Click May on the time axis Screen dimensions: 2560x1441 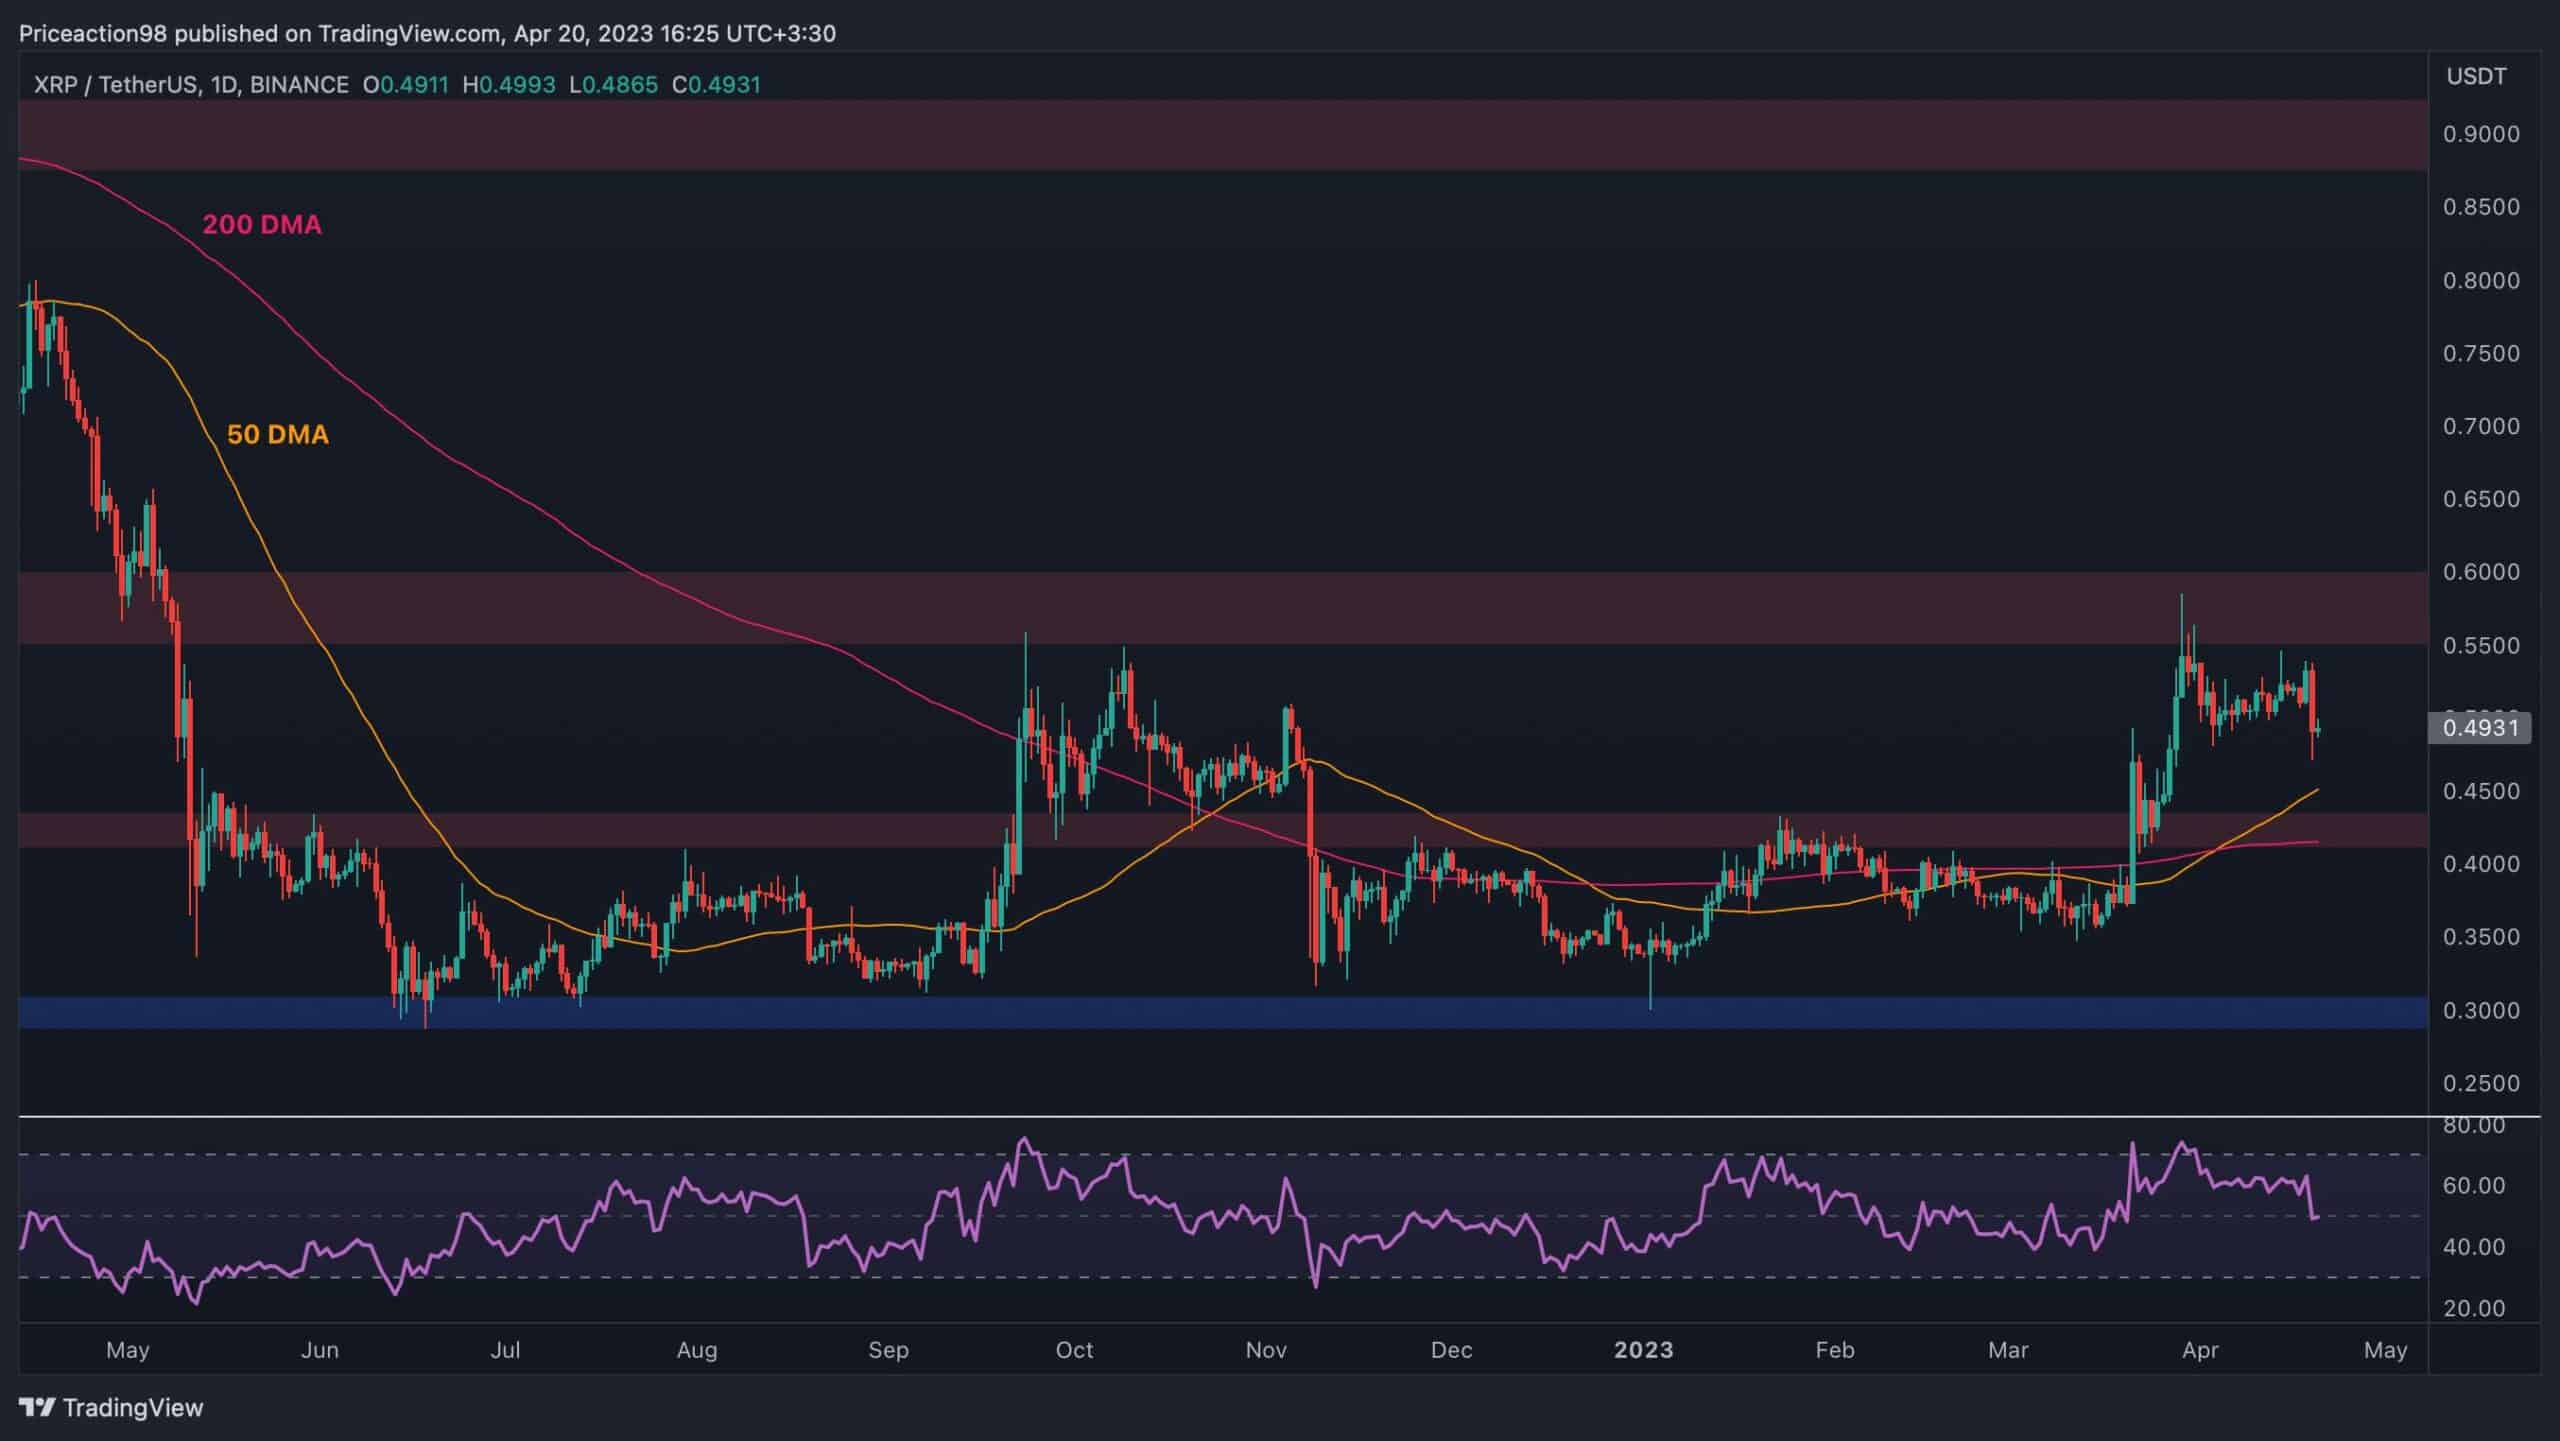click(x=128, y=1349)
